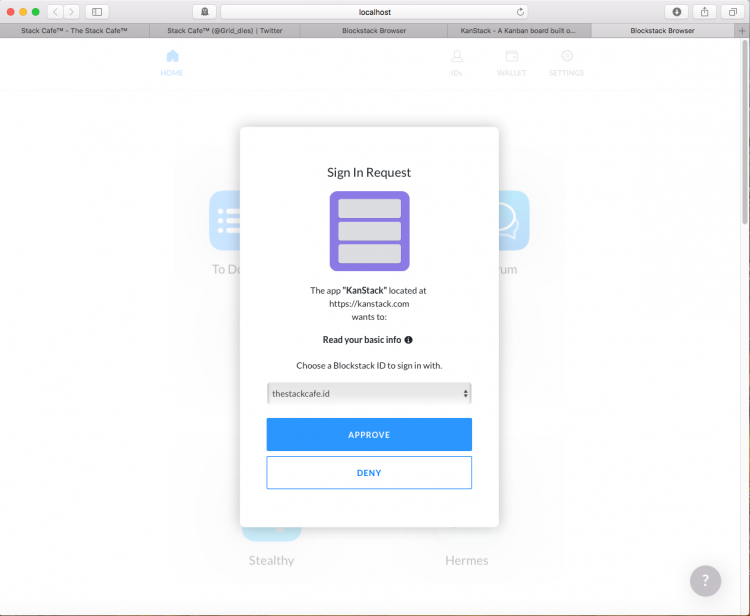Open the IDs navigation icon
This screenshot has width=750, height=616.
(457, 63)
